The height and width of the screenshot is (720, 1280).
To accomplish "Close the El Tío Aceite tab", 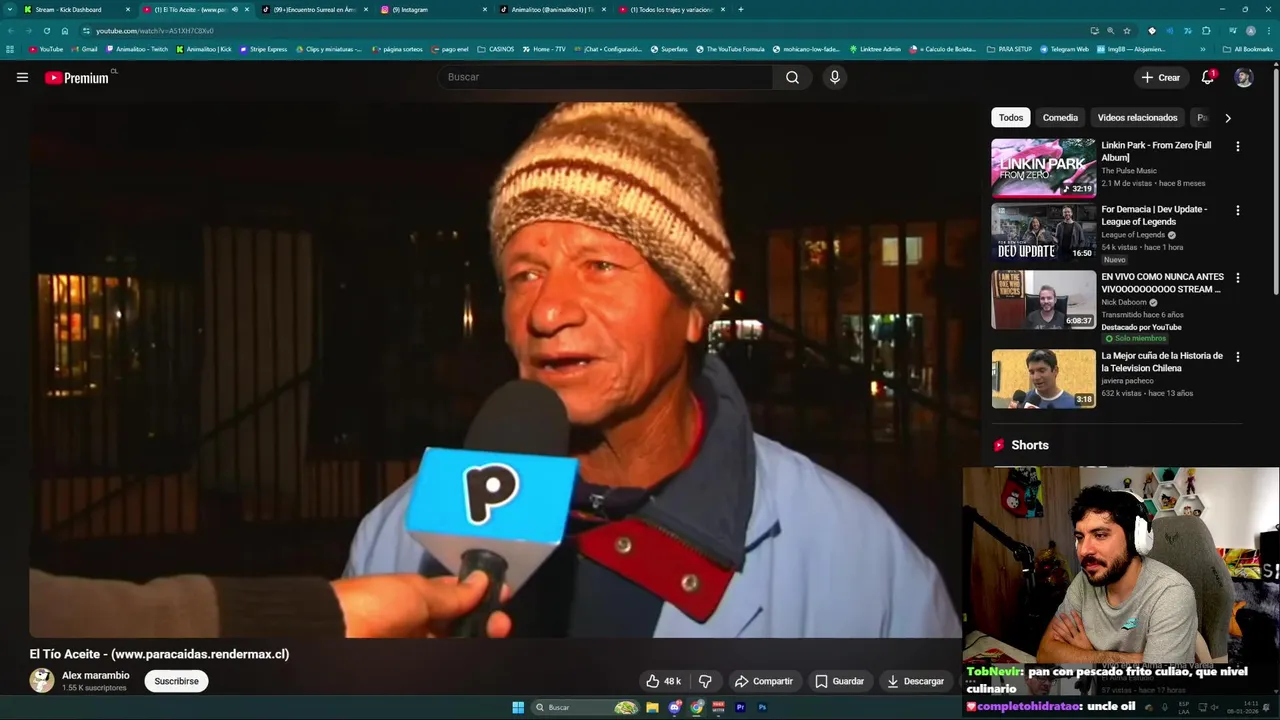I will [x=247, y=9].
